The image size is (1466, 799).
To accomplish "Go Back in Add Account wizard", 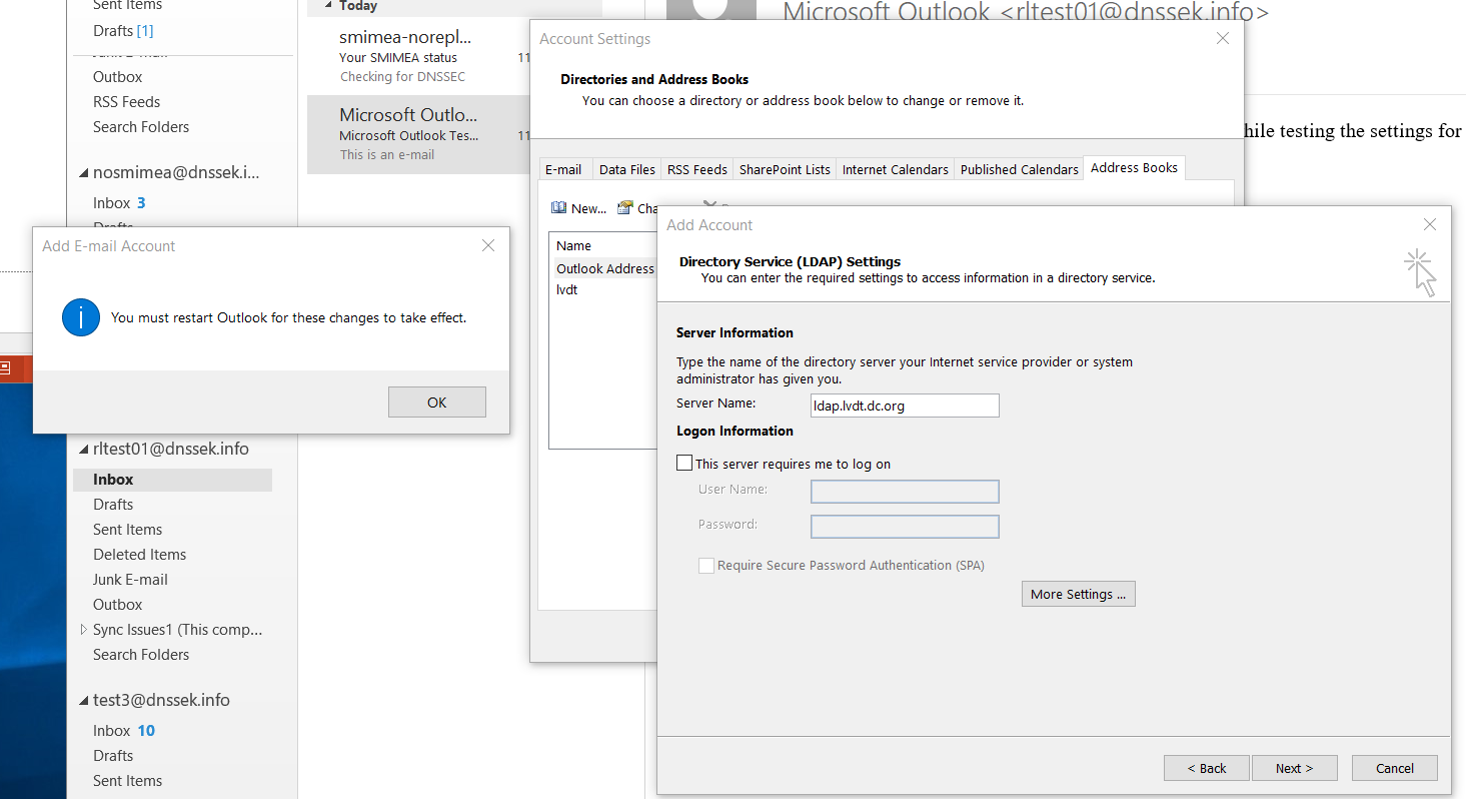I will coord(1207,768).
